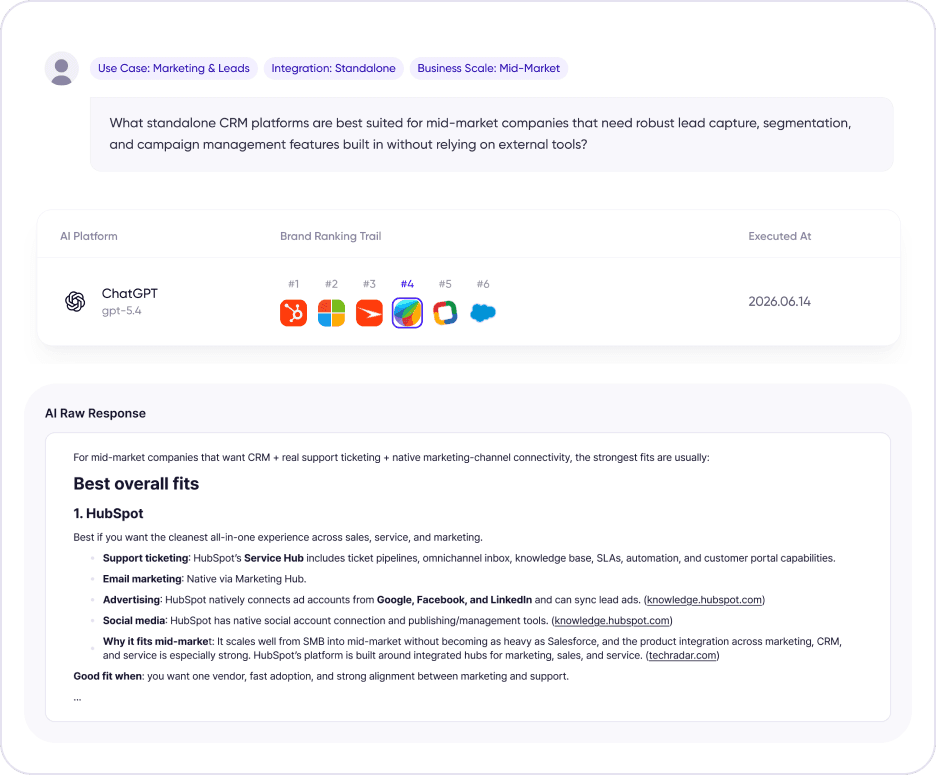Click the Integration: Standalone tag
Image resolution: width=936 pixels, height=775 pixels.
click(334, 68)
